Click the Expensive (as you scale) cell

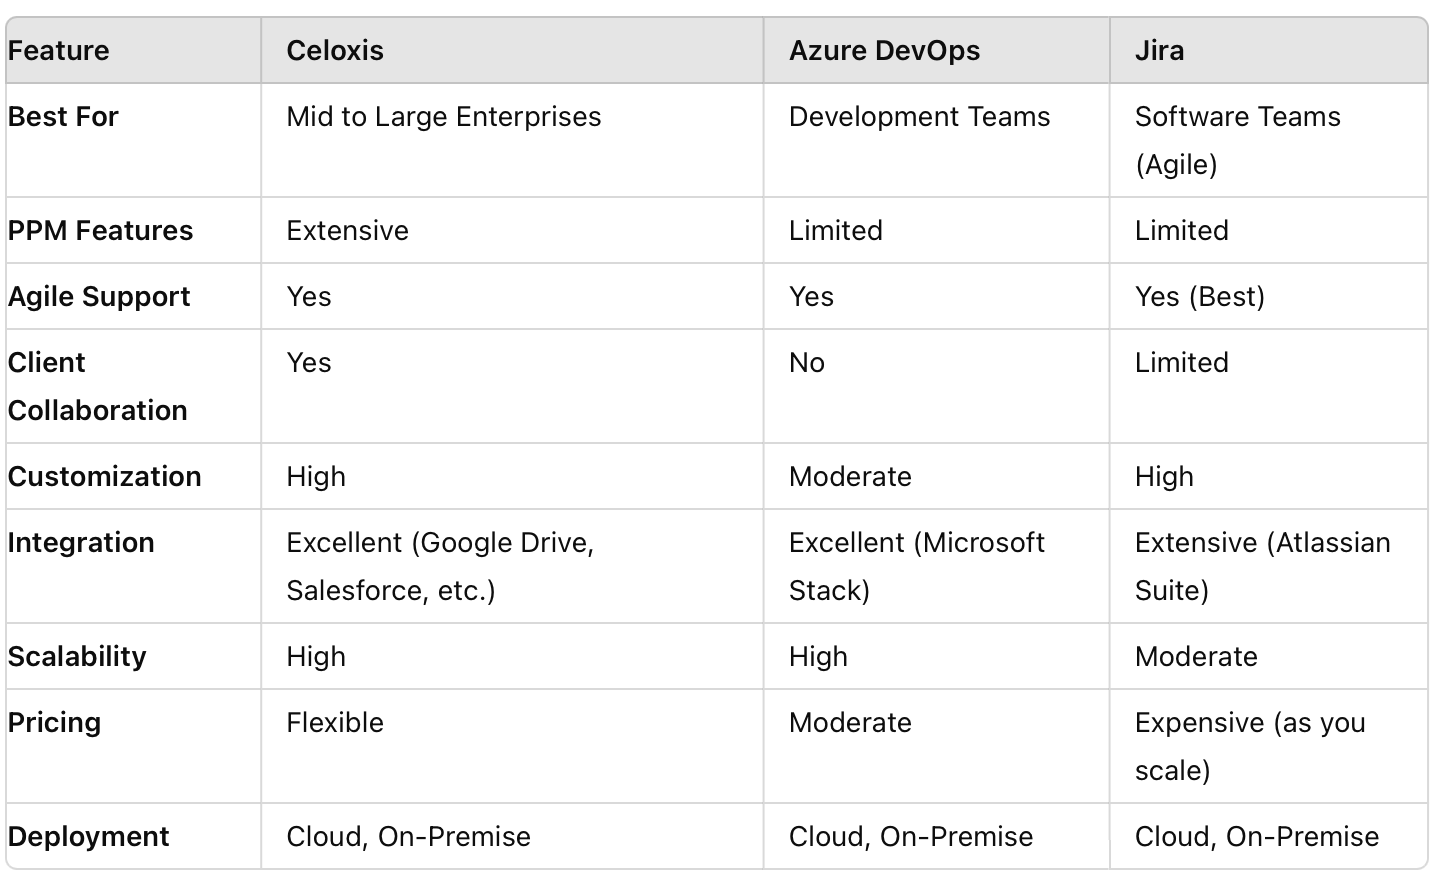click(1249, 746)
